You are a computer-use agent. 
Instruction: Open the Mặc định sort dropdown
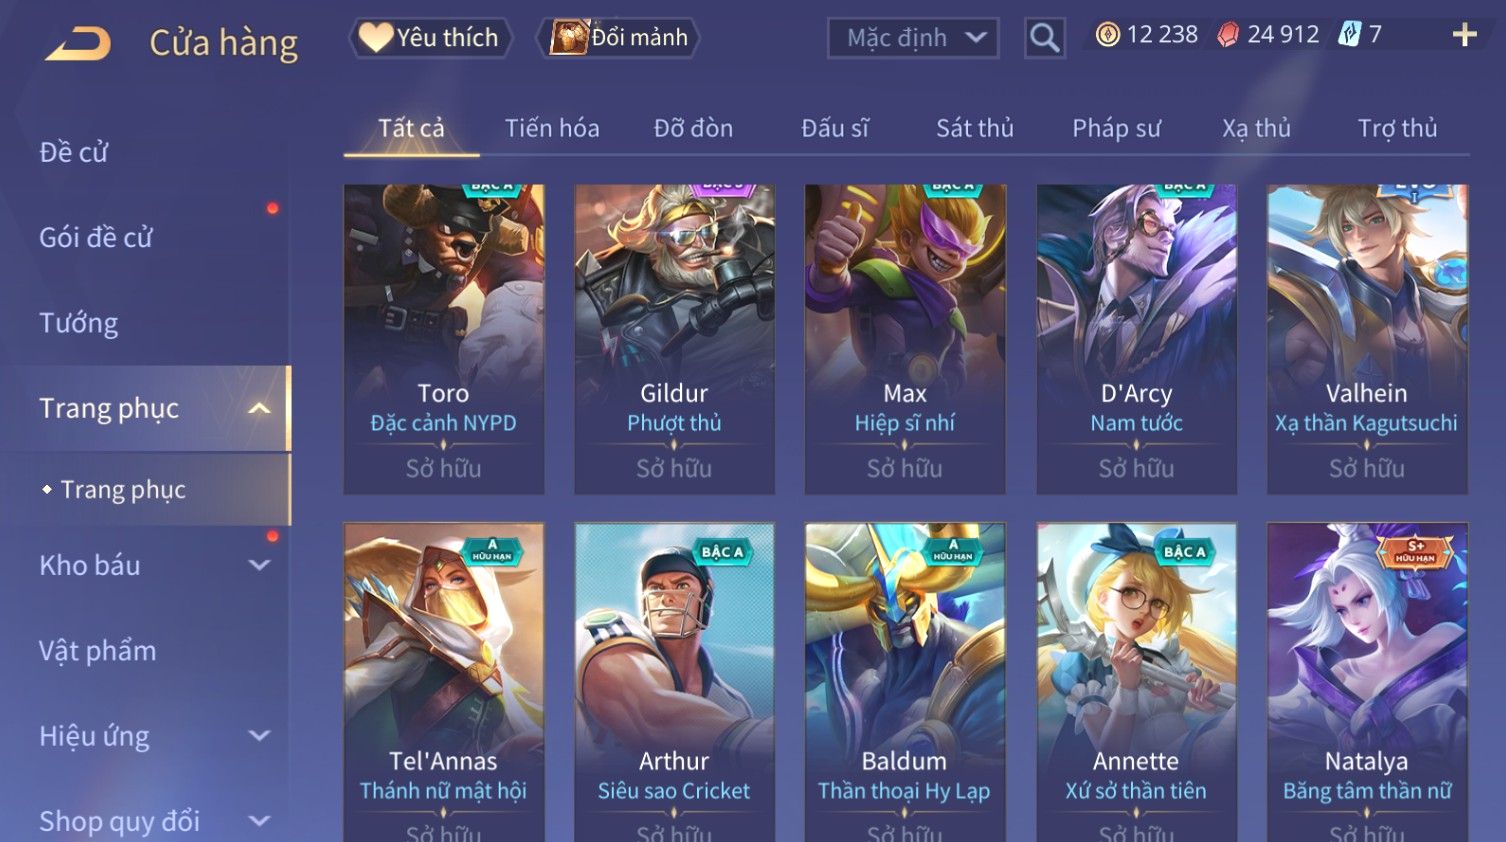click(913, 38)
